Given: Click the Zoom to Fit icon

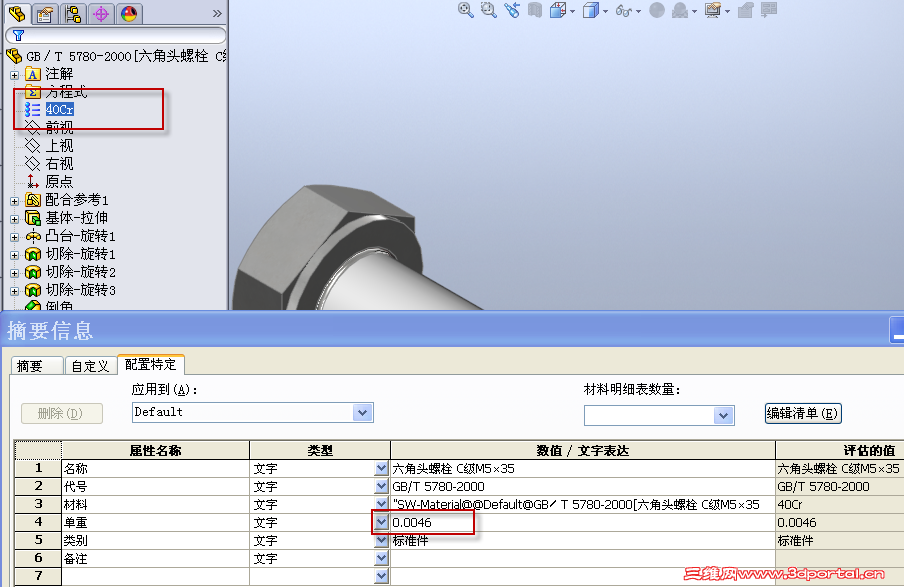Looking at the screenshot, I should [x=465, y=10].
